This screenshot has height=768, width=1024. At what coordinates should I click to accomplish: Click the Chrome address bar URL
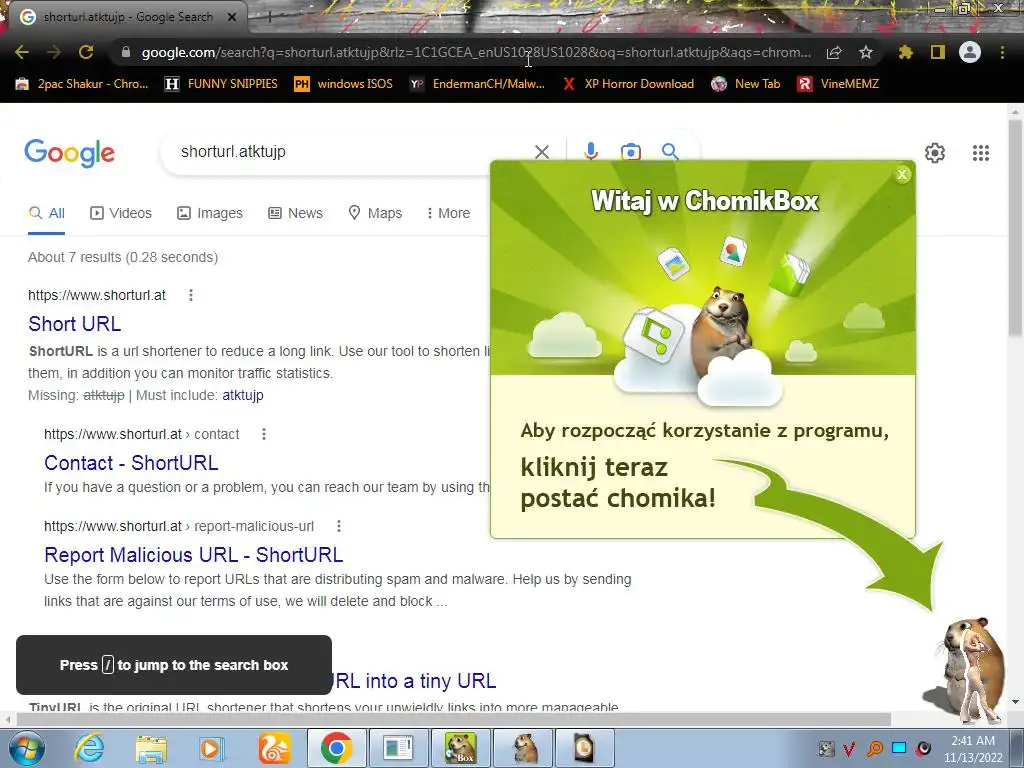point(476,52)
